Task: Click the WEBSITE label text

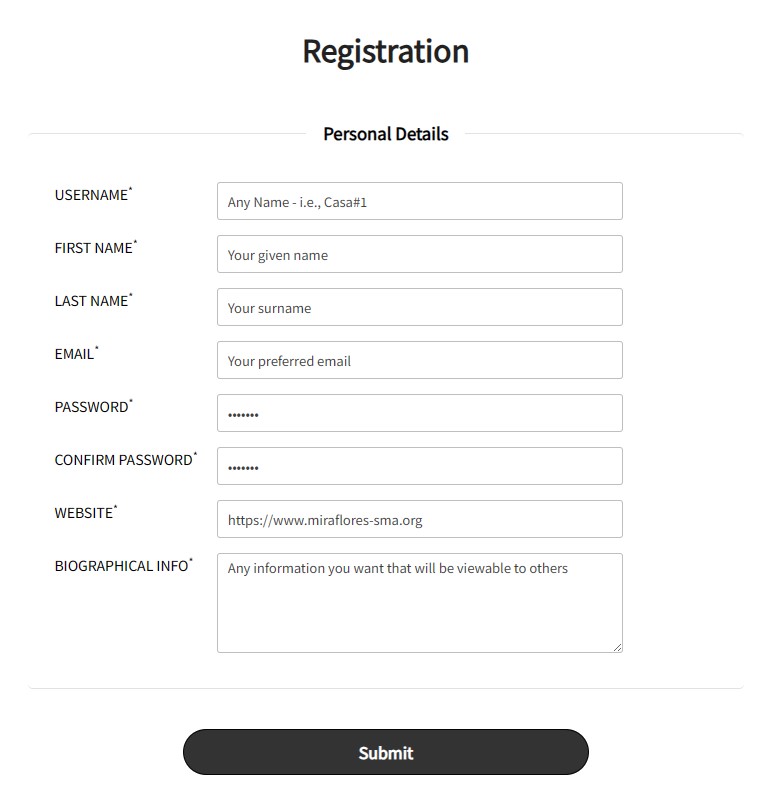Action: (x=84, y=513)
